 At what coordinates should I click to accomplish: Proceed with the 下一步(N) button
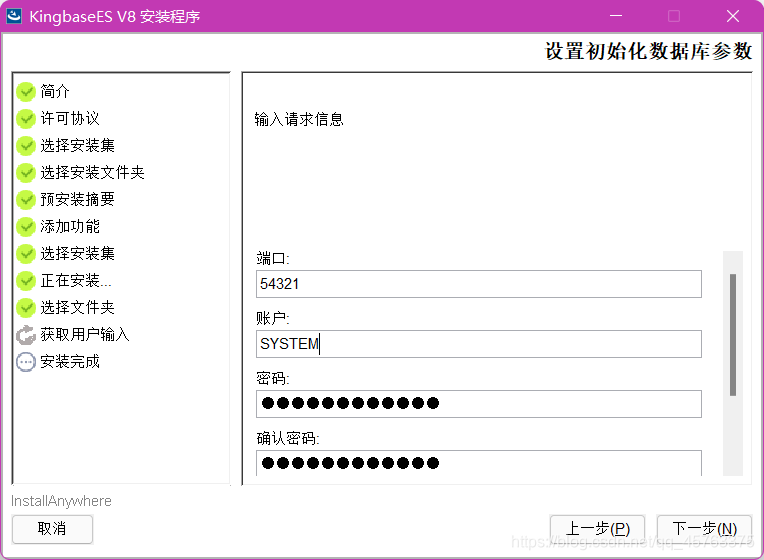click(704, 529)
